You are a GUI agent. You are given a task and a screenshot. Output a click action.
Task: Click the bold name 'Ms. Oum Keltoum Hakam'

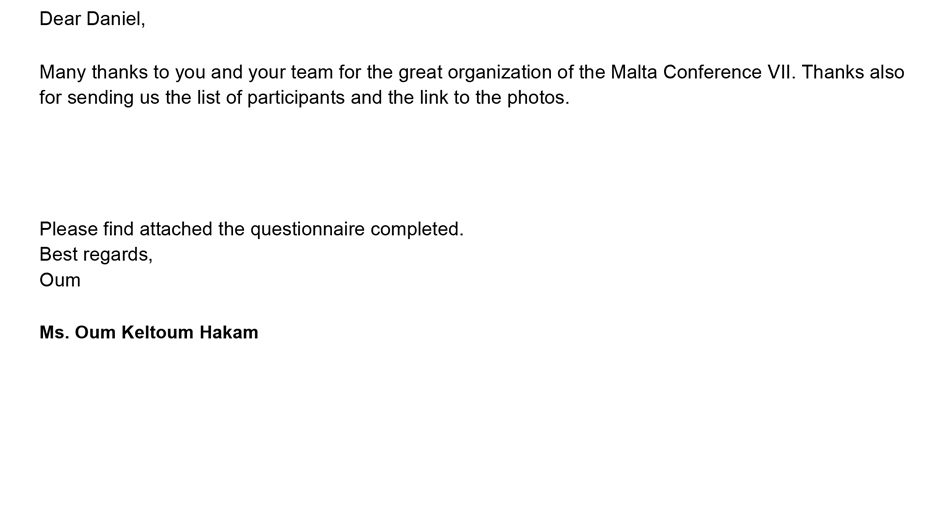coord(149,332)
